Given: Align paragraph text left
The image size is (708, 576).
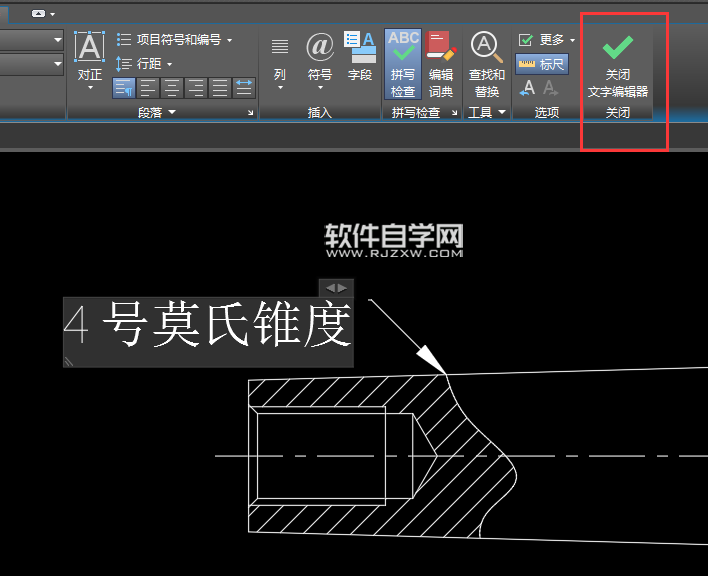Looking at the screenshot, I should [148, 88].
